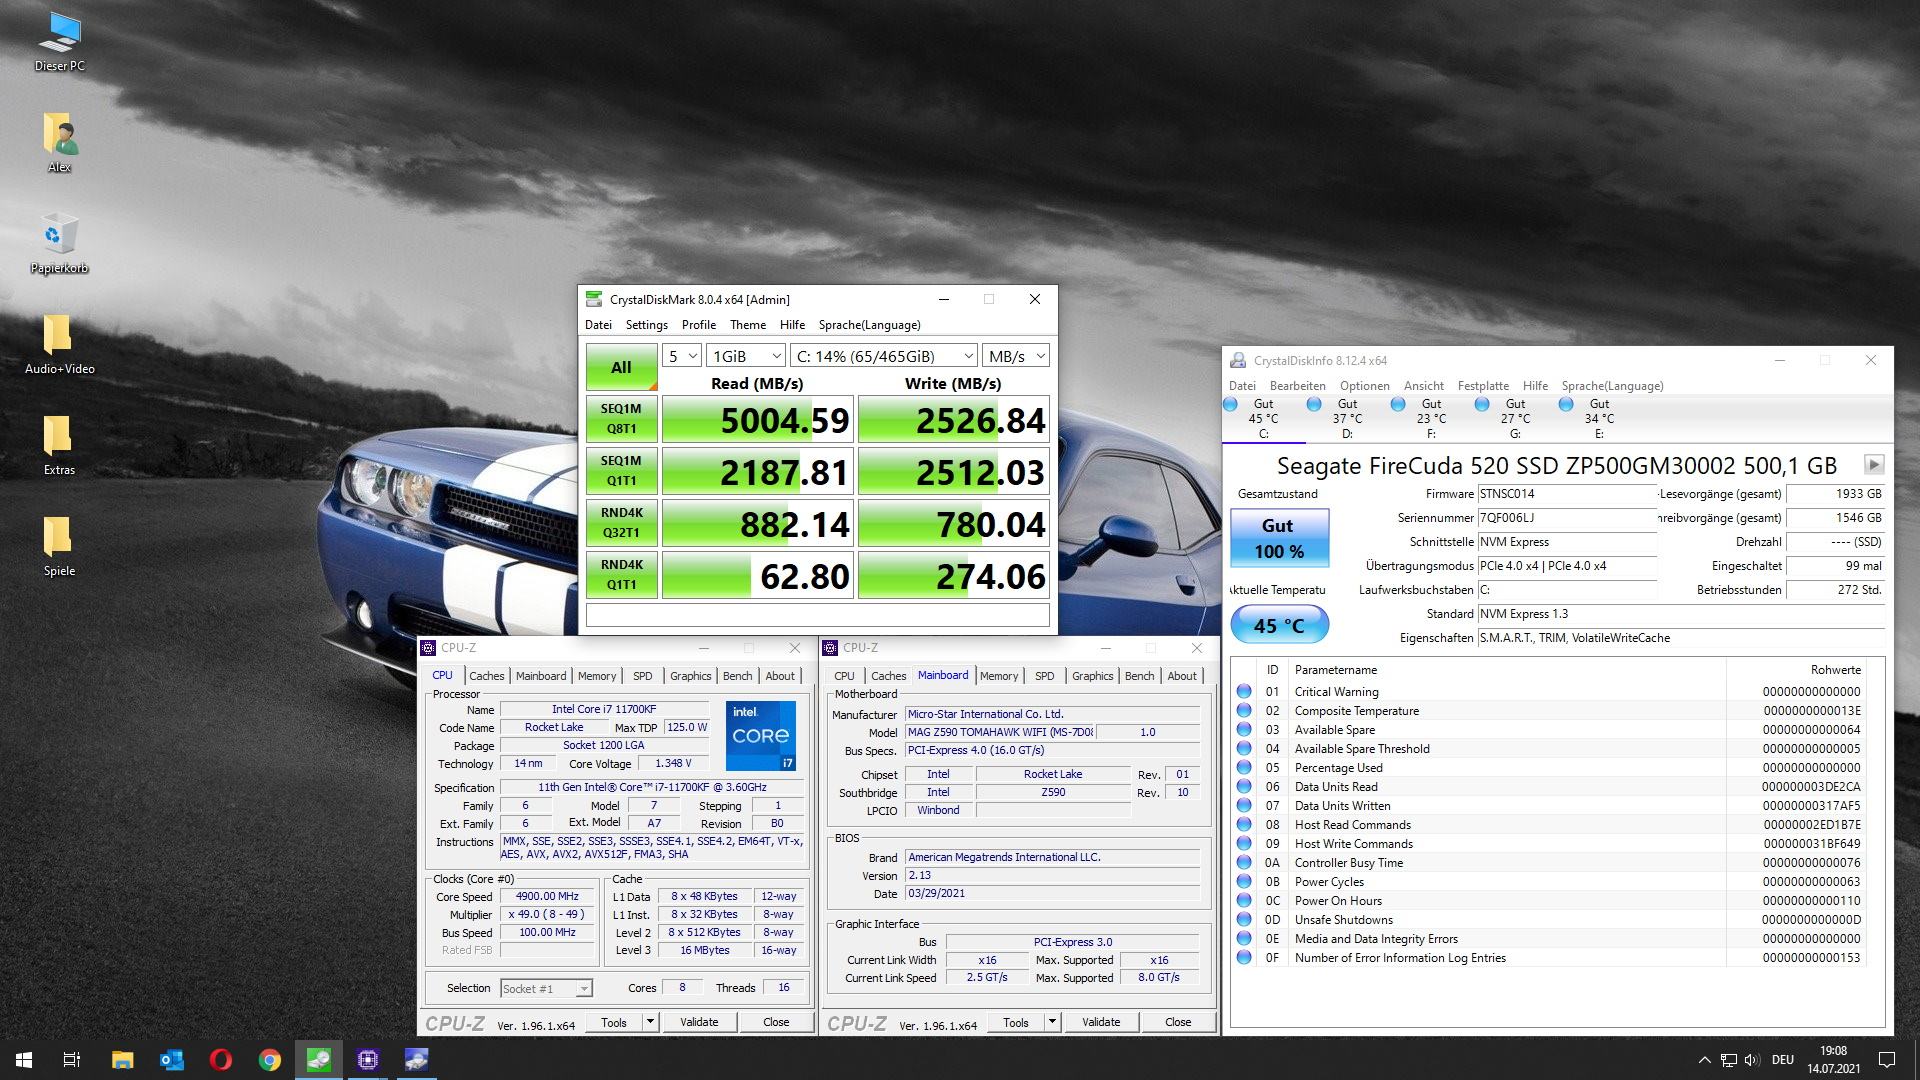1920x1080 pixels.
Task: Run RND4K Q1T1 benchmark test
Action: [621, 575]
